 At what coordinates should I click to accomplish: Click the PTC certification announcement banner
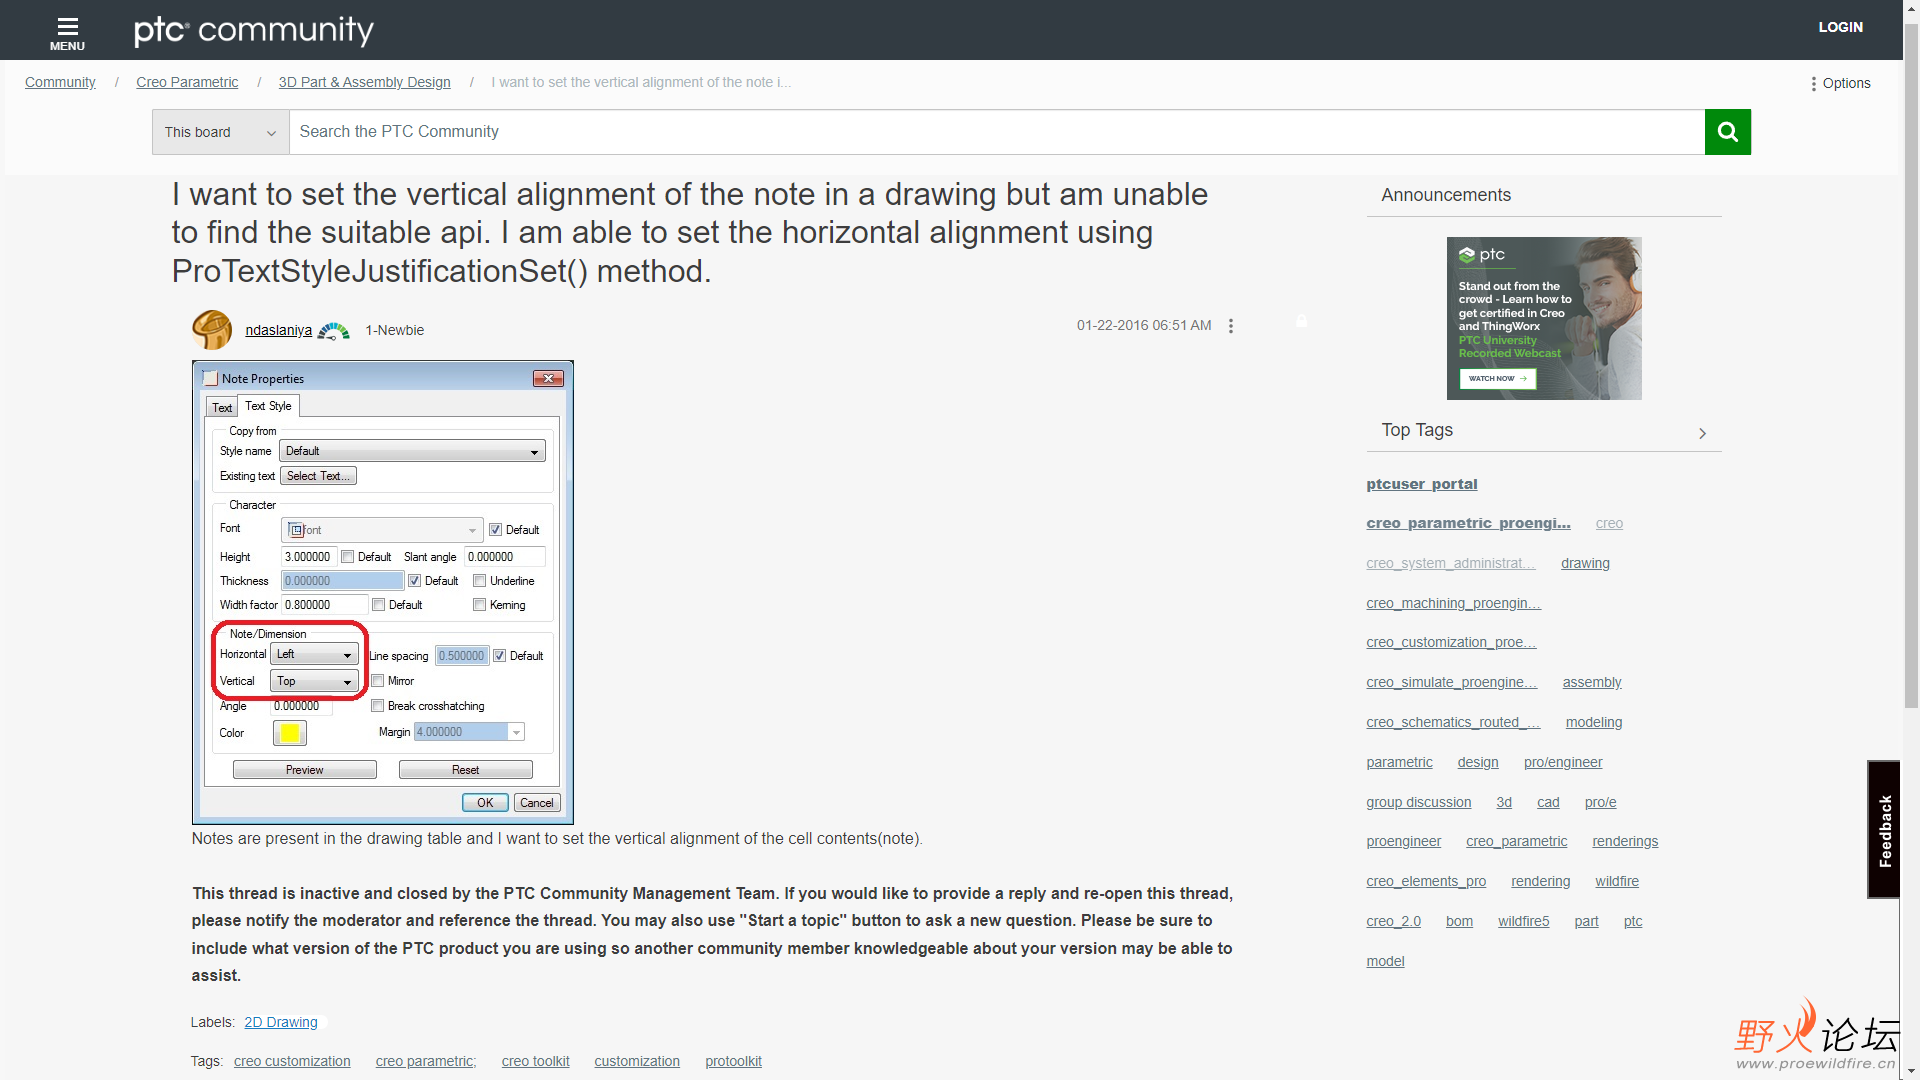(1543, 318)
